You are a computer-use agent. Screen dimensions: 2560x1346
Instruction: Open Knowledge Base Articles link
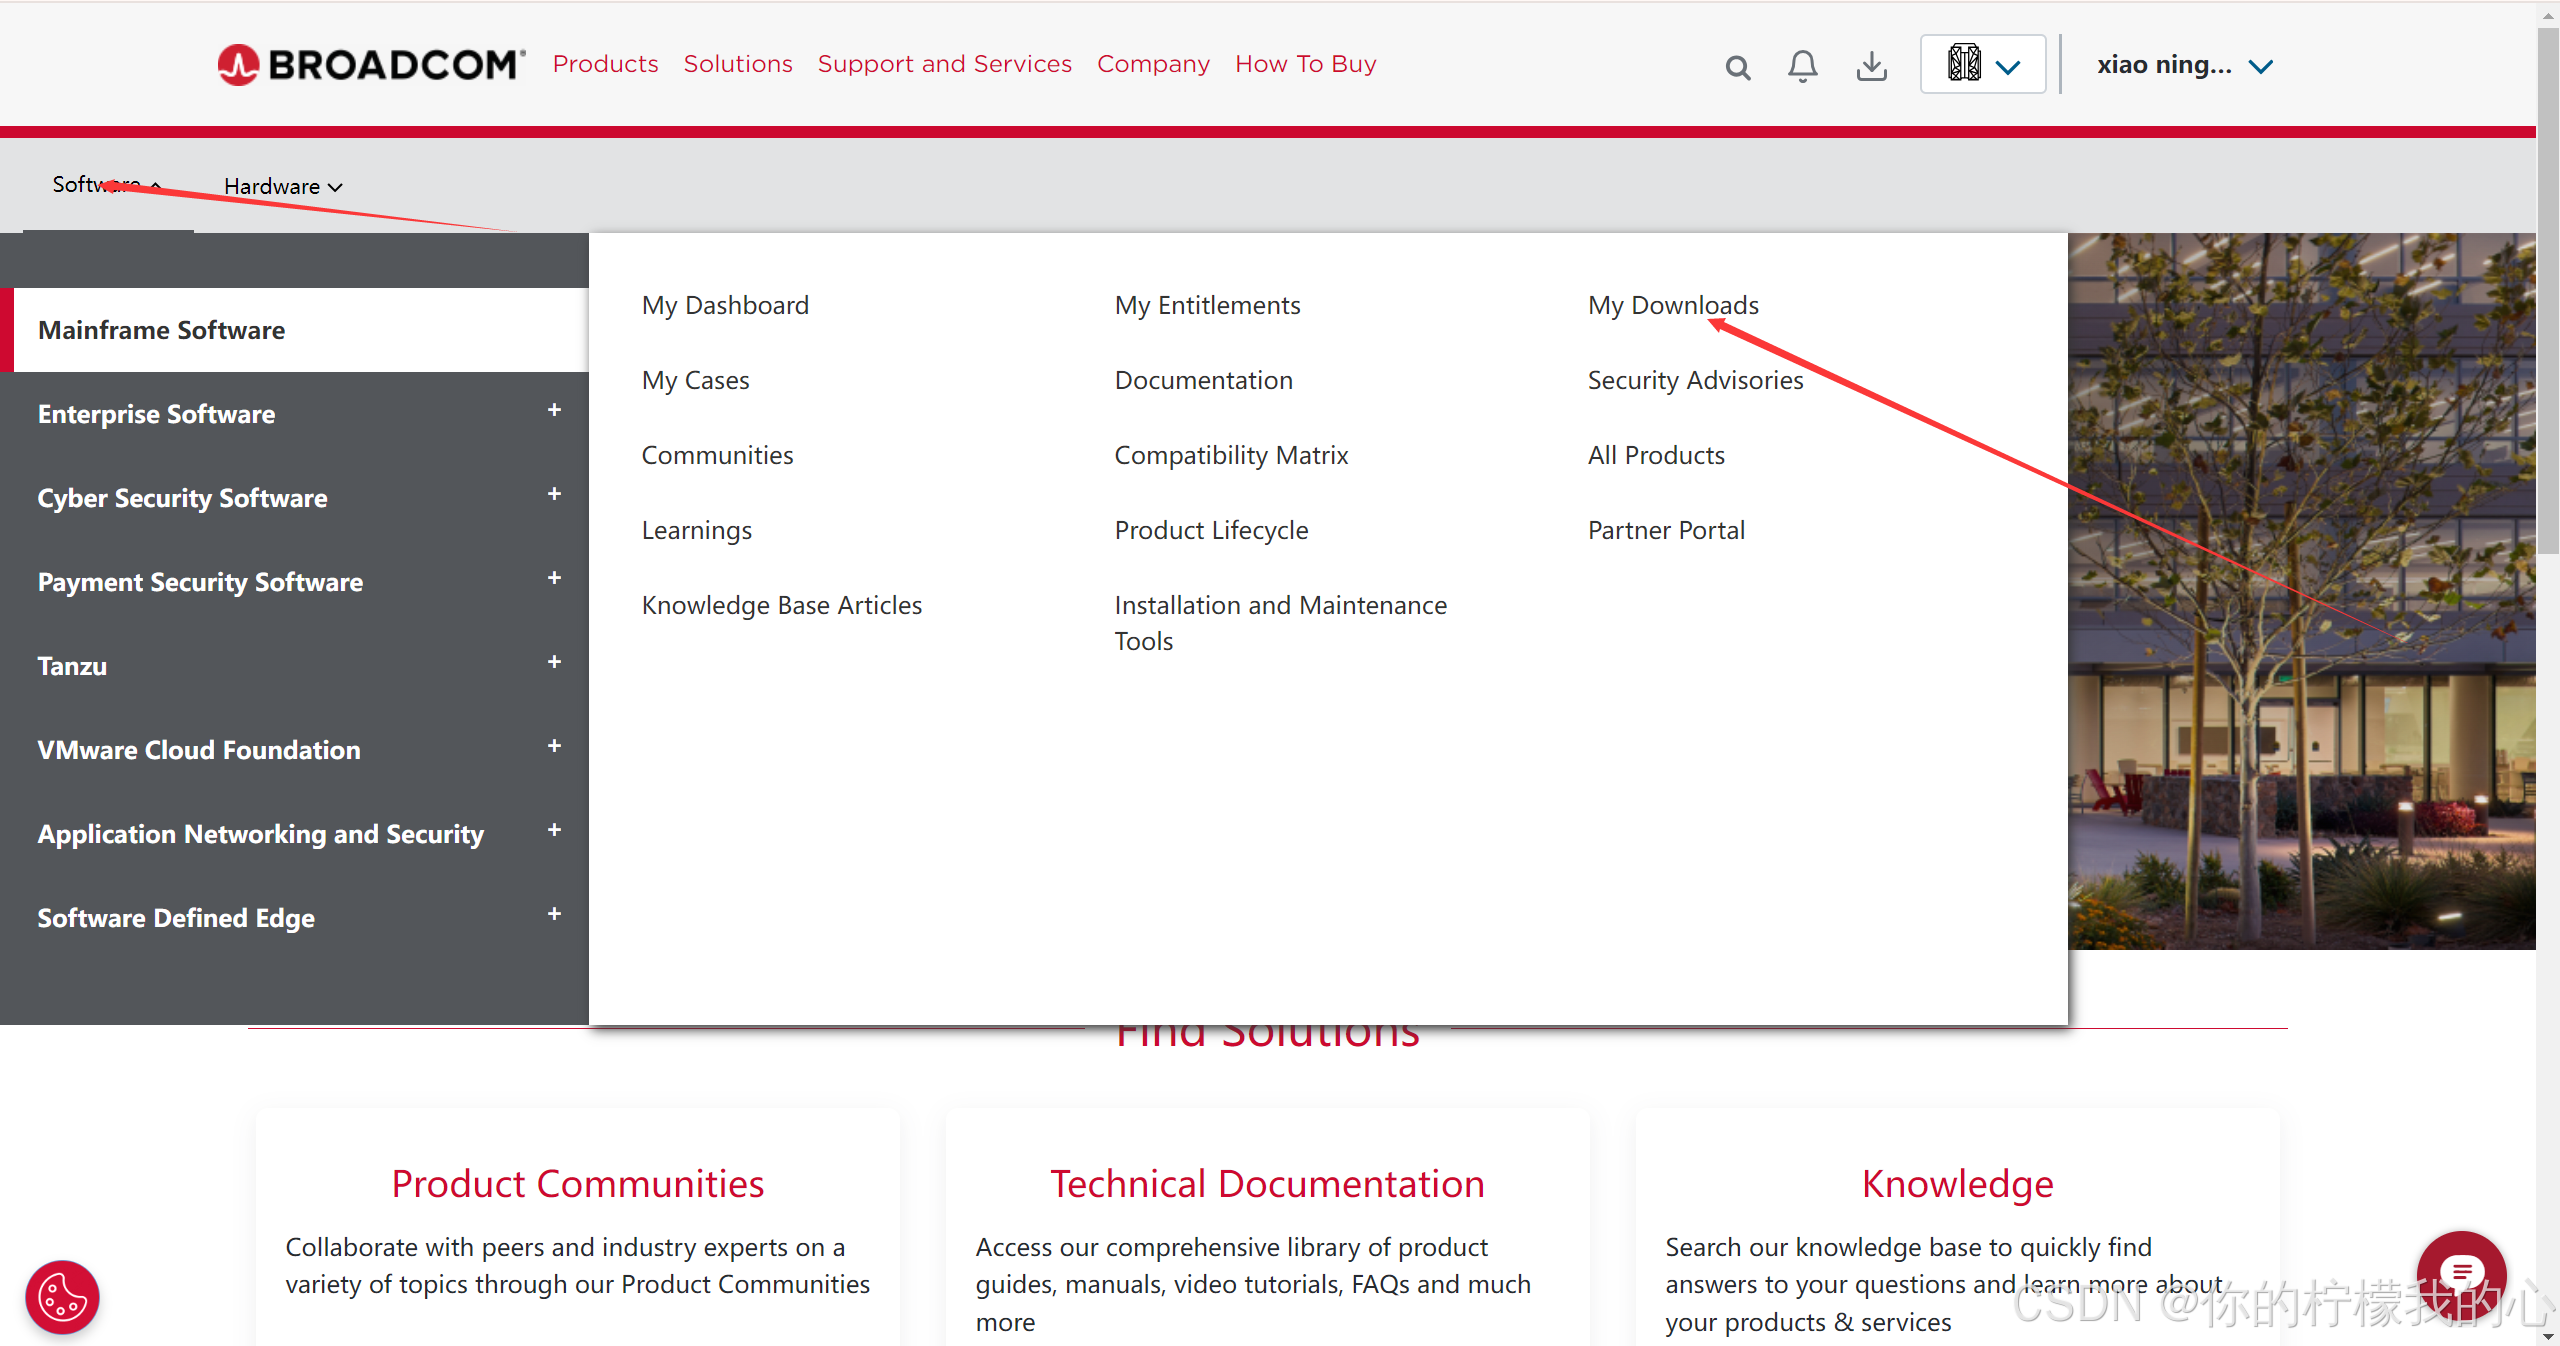(781, 605)
